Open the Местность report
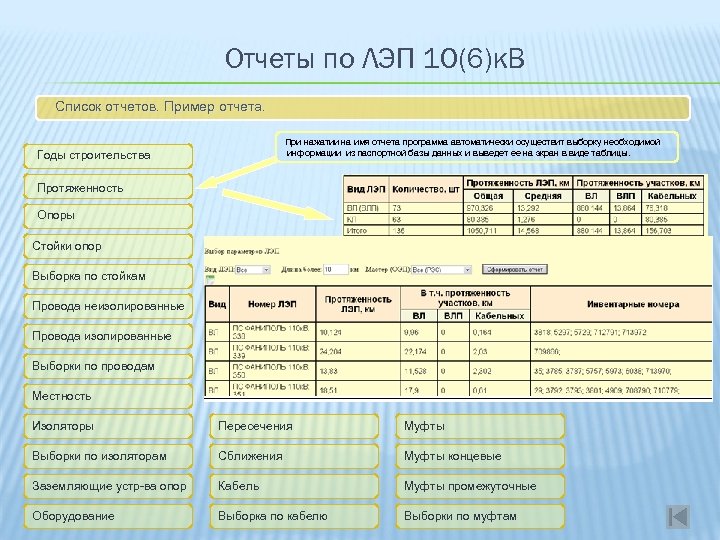 click(108, 396)
